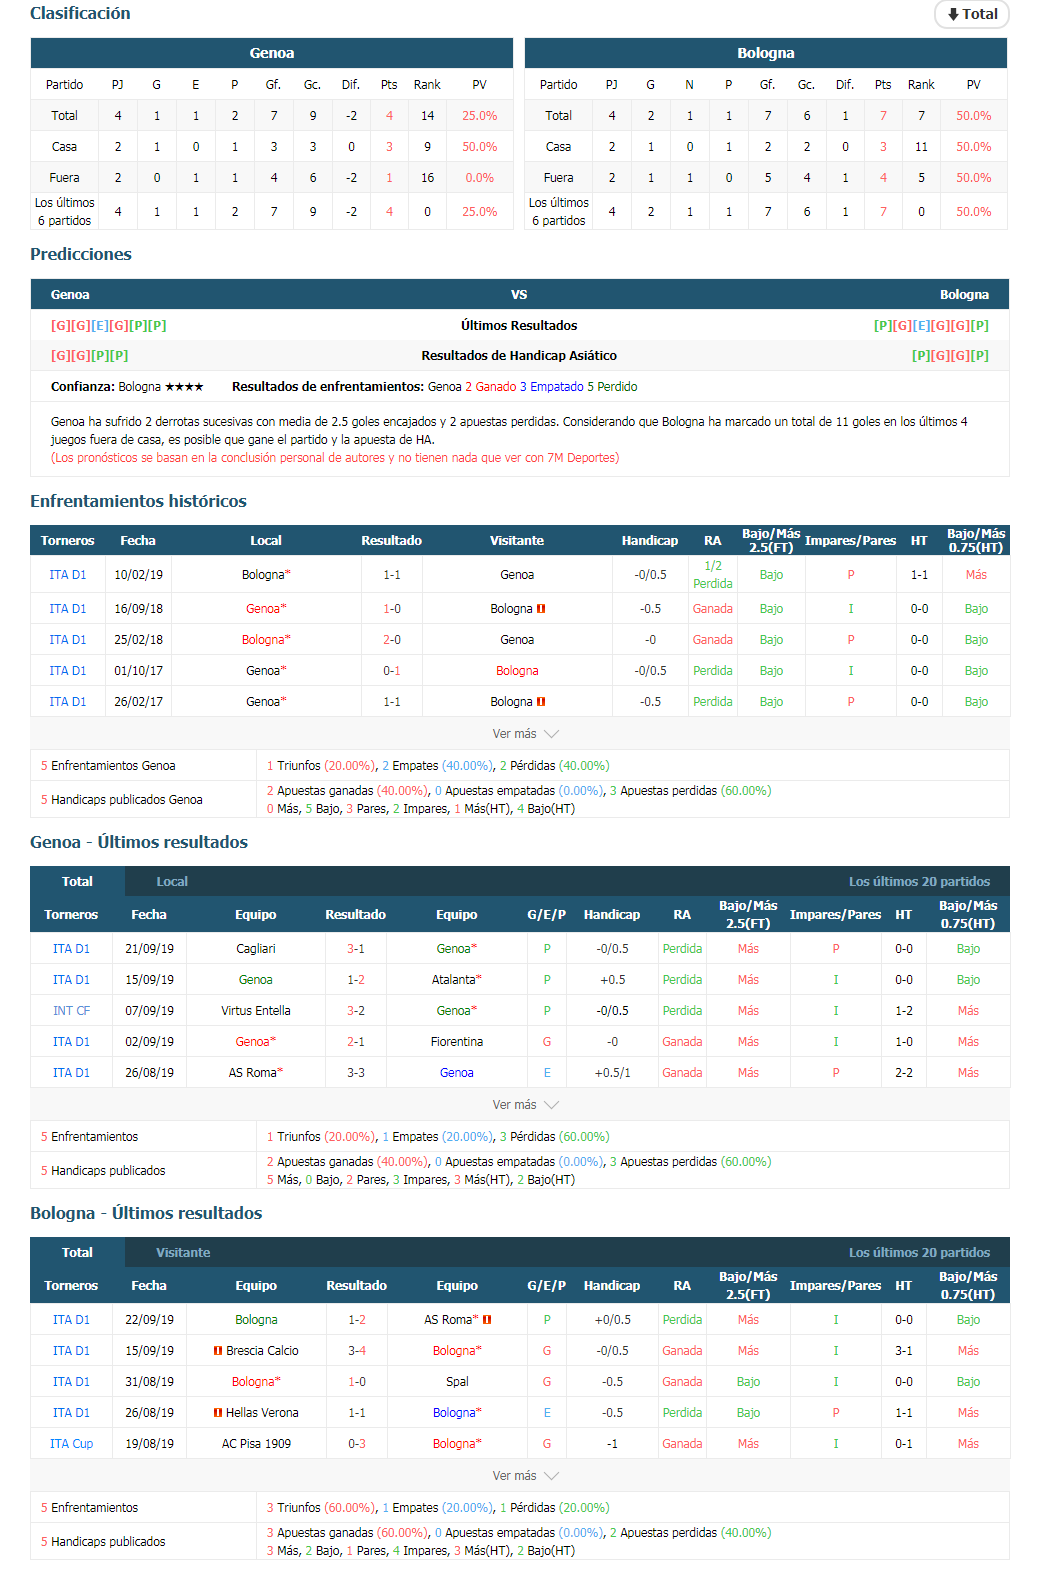Viewport: 1044px width, 1571px height.
Task: Open ITA D1 link for 01/10/17 match
Action: coord(68,670)
